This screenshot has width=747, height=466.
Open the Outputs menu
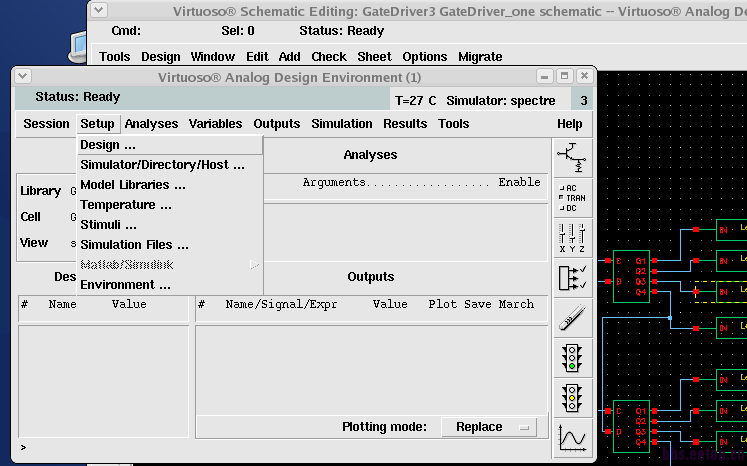point(277,124)
